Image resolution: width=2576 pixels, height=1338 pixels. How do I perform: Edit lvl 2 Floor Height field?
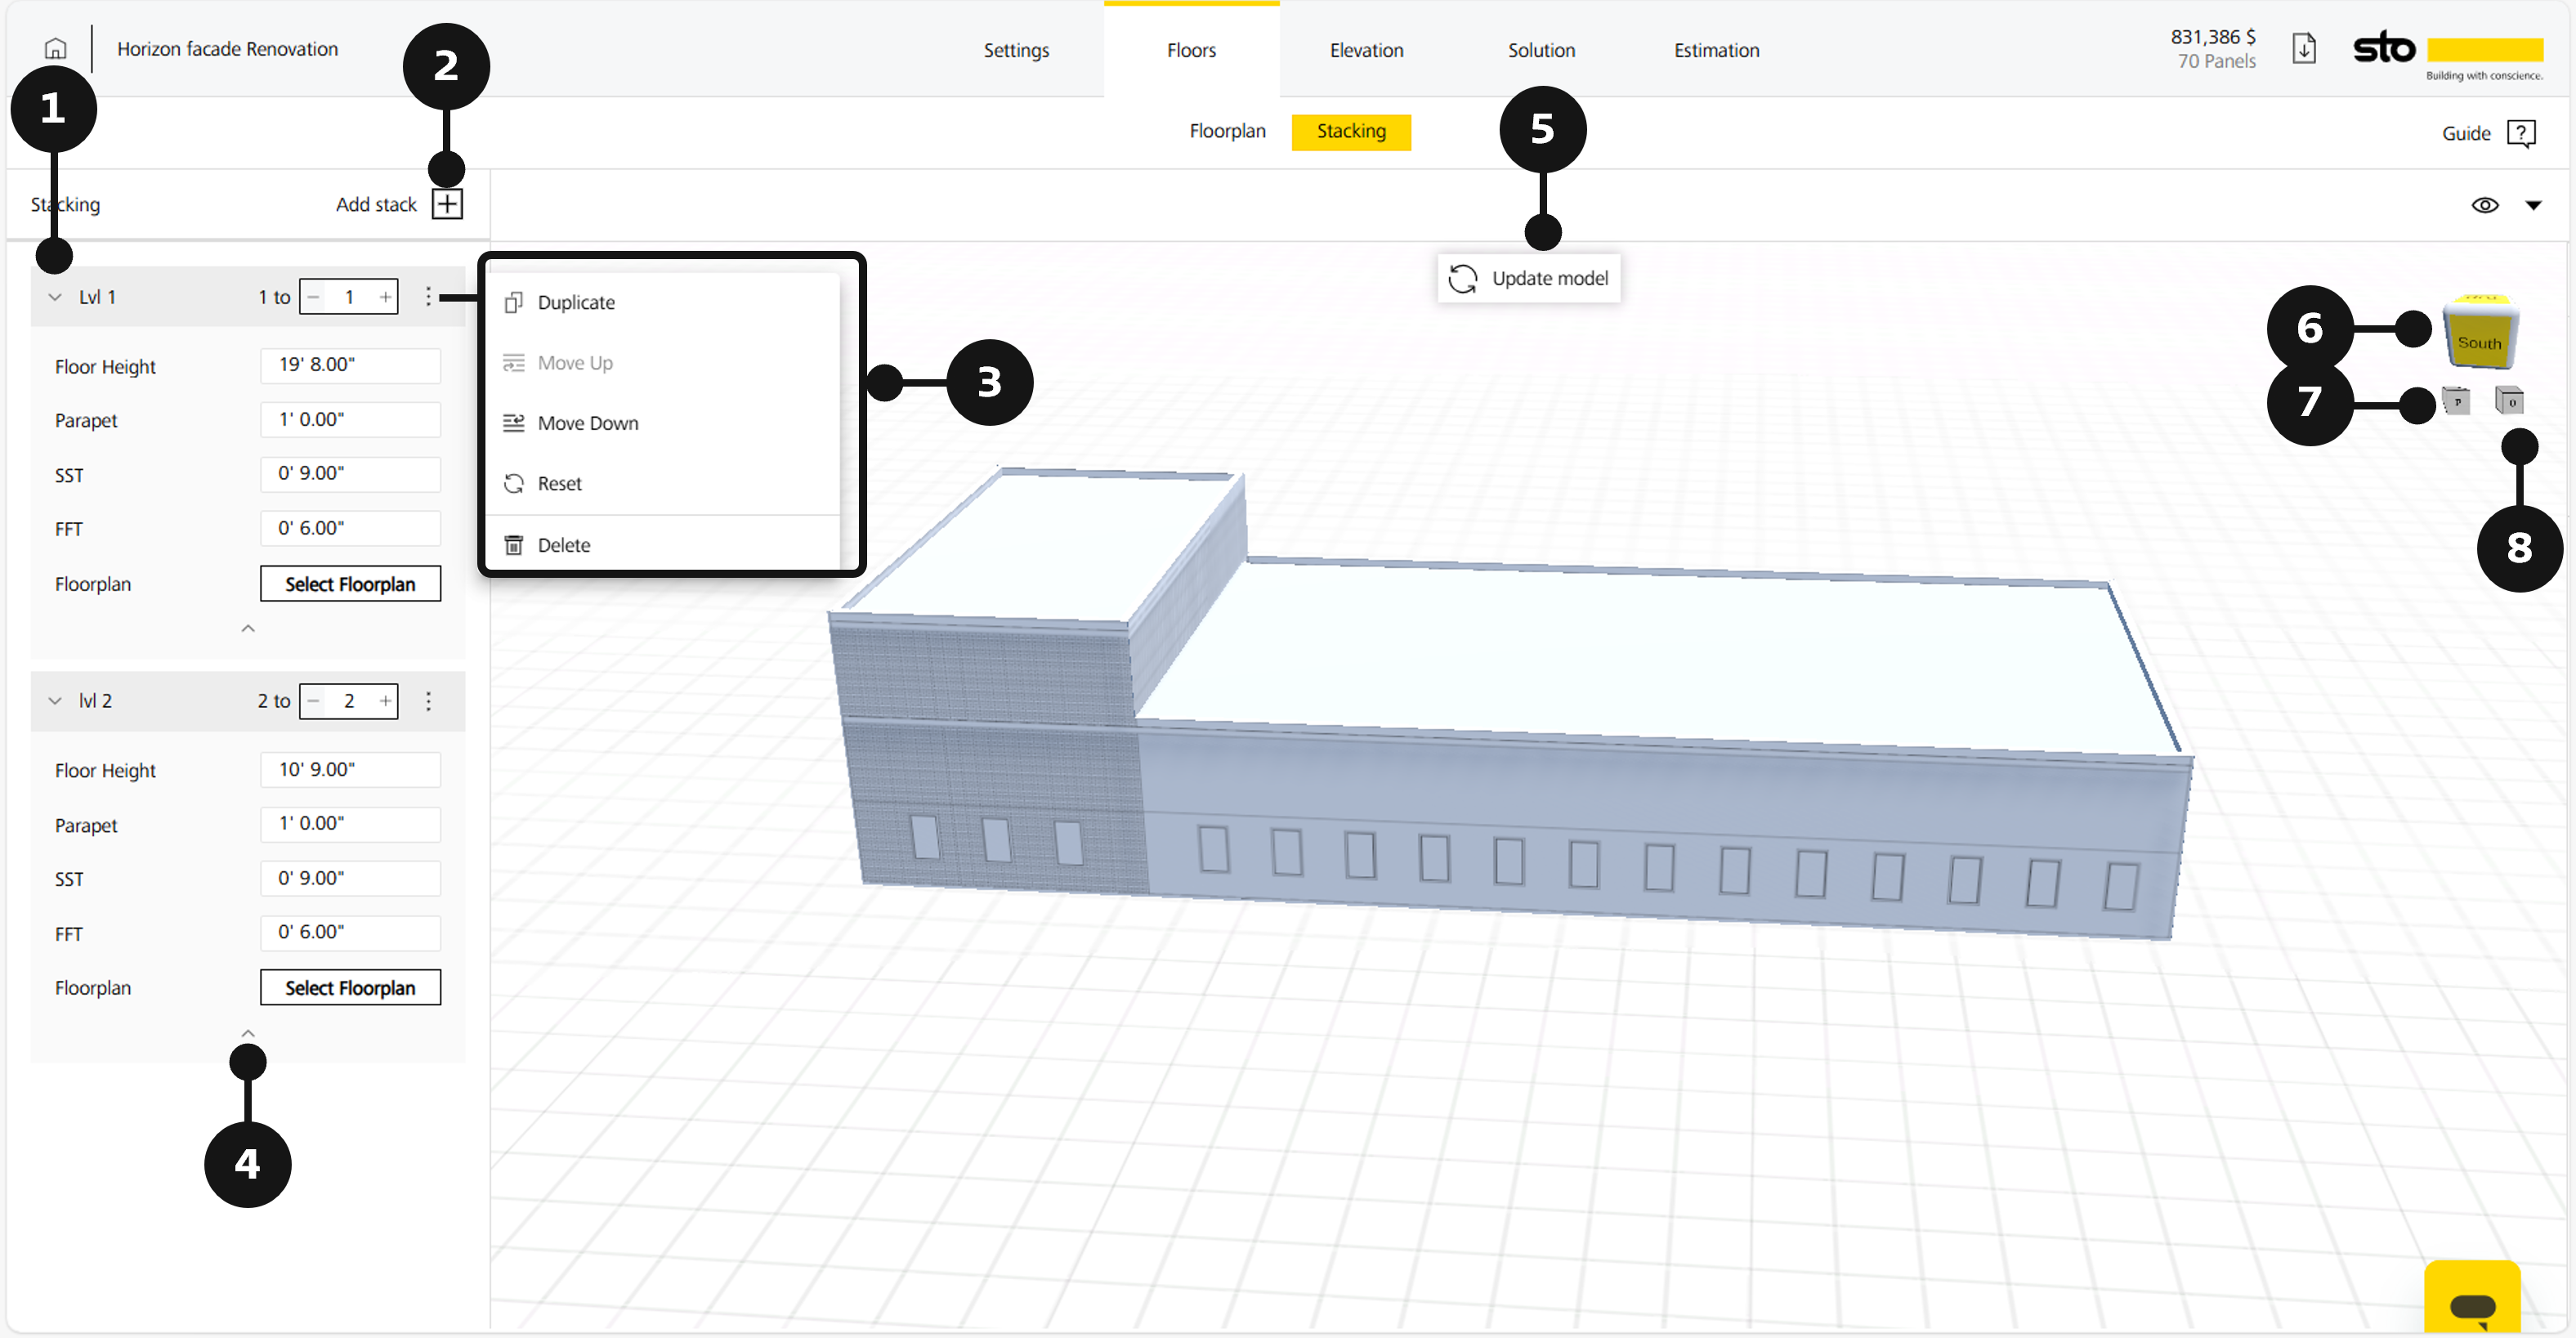pyautogui.click(x=350, y=769)
